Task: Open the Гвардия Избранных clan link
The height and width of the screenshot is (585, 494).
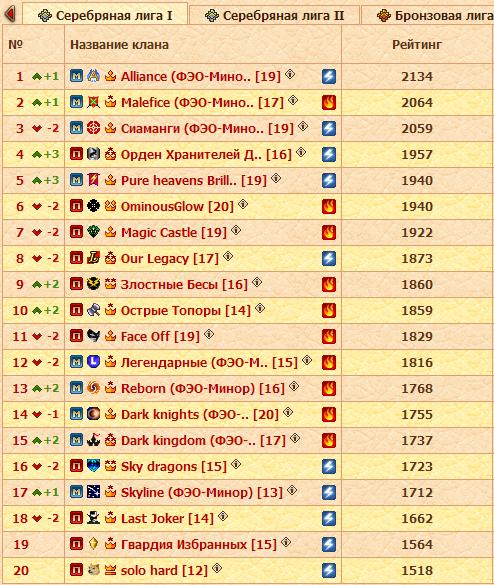Action: click(198, 544)
